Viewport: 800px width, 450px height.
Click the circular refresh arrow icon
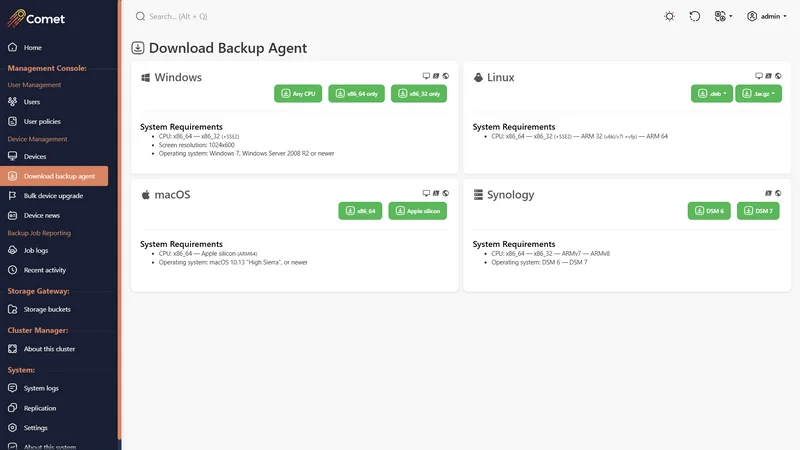coord(694,16)
